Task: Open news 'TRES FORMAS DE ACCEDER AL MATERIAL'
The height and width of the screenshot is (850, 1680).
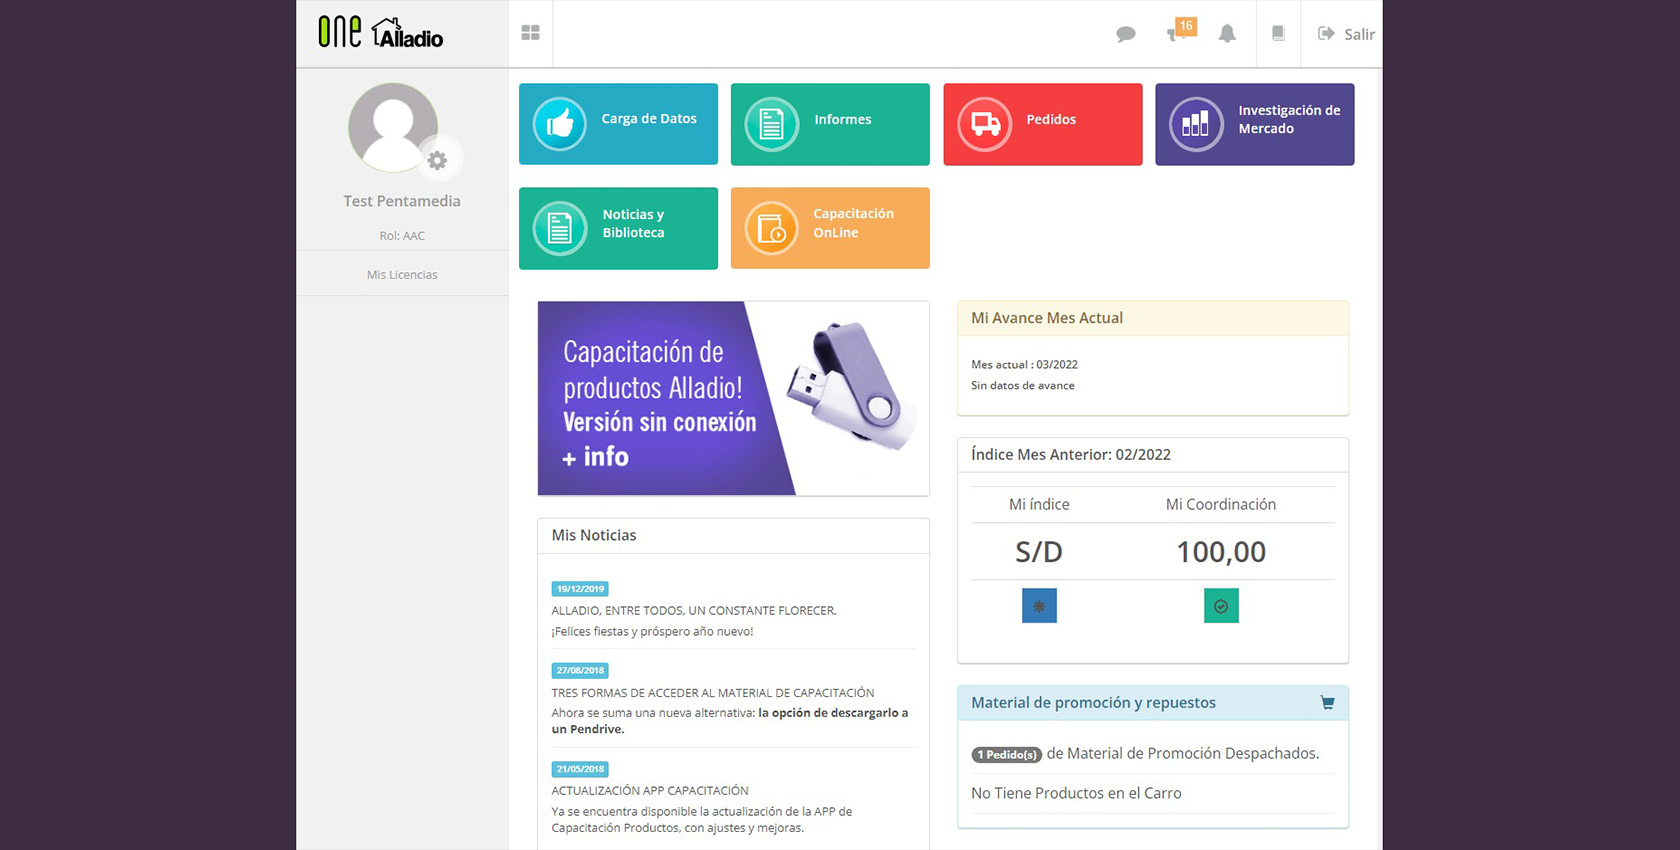Action: [x=713, y=692]
